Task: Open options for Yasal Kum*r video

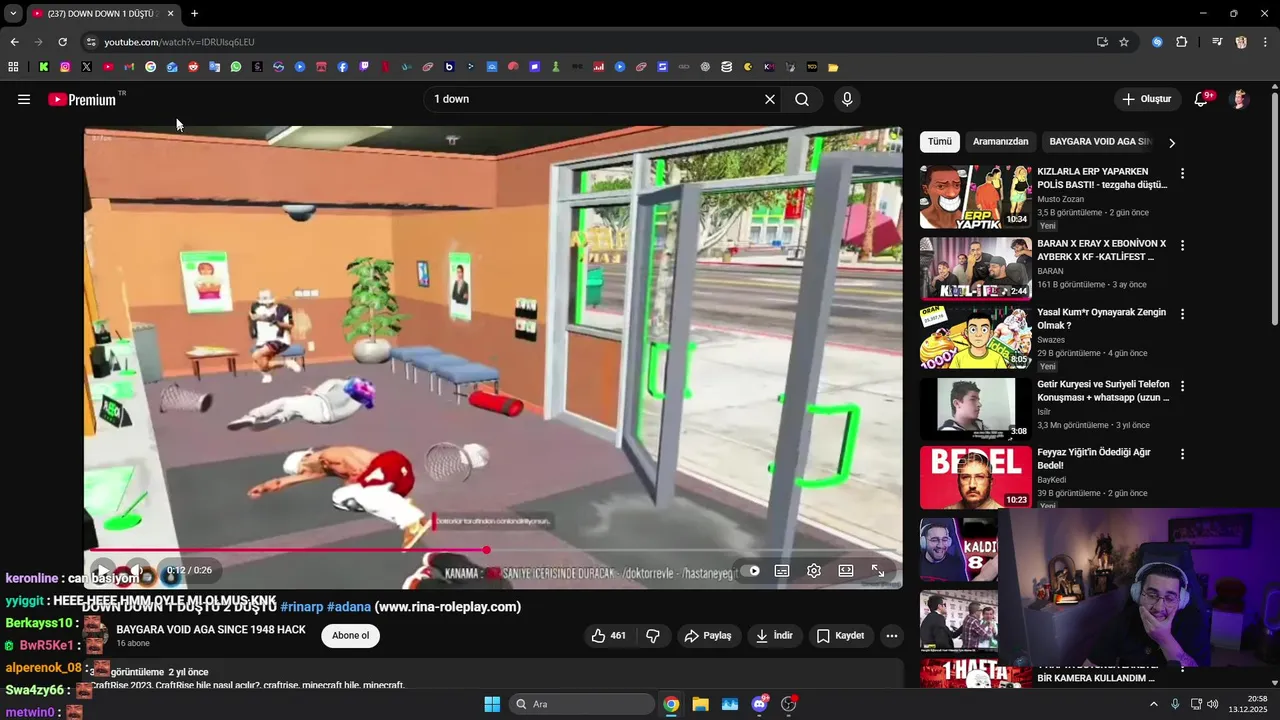Action: click(1182, 314)
